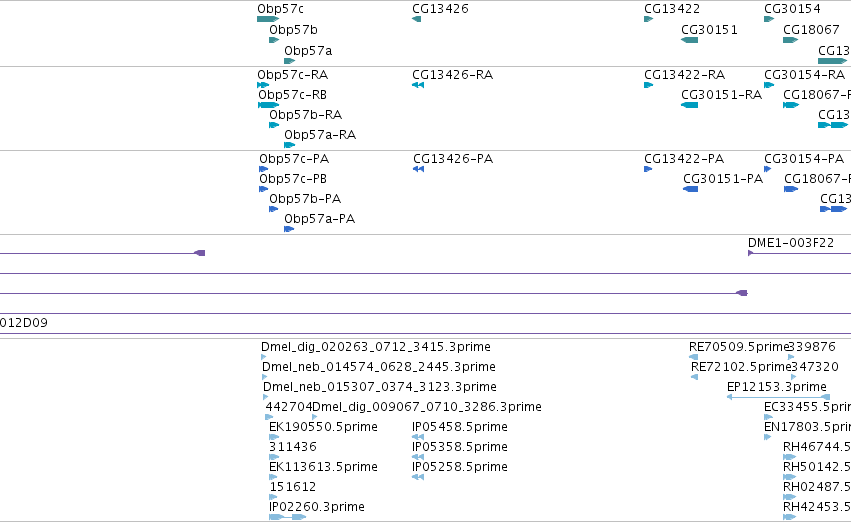Select the 442704 EST label

[x=289, y=407]
